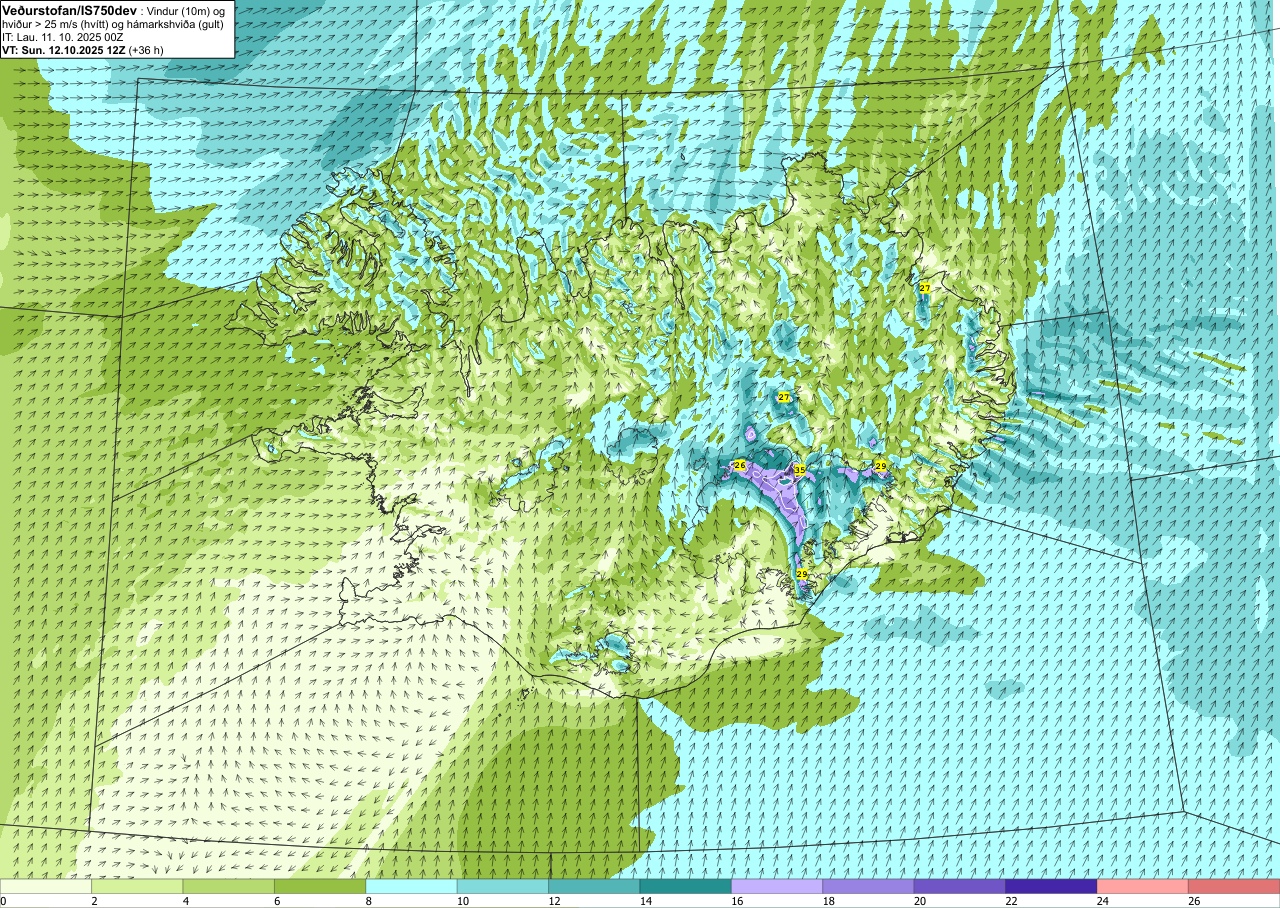Click the yellow gust marker labeled 26
This screenshot has width=1280, height=908.
(x=740, y=465)
